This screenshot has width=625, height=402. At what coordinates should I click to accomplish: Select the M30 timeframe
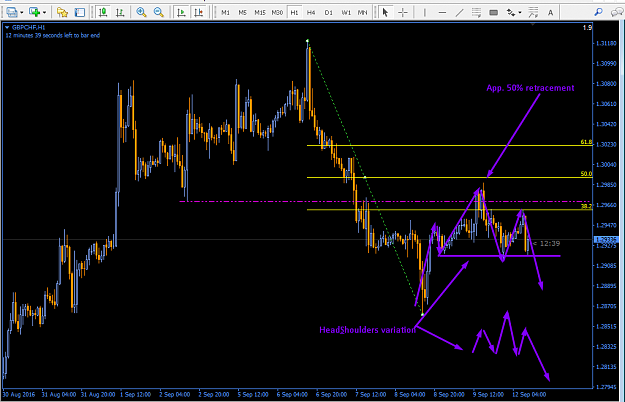(277, 13)
